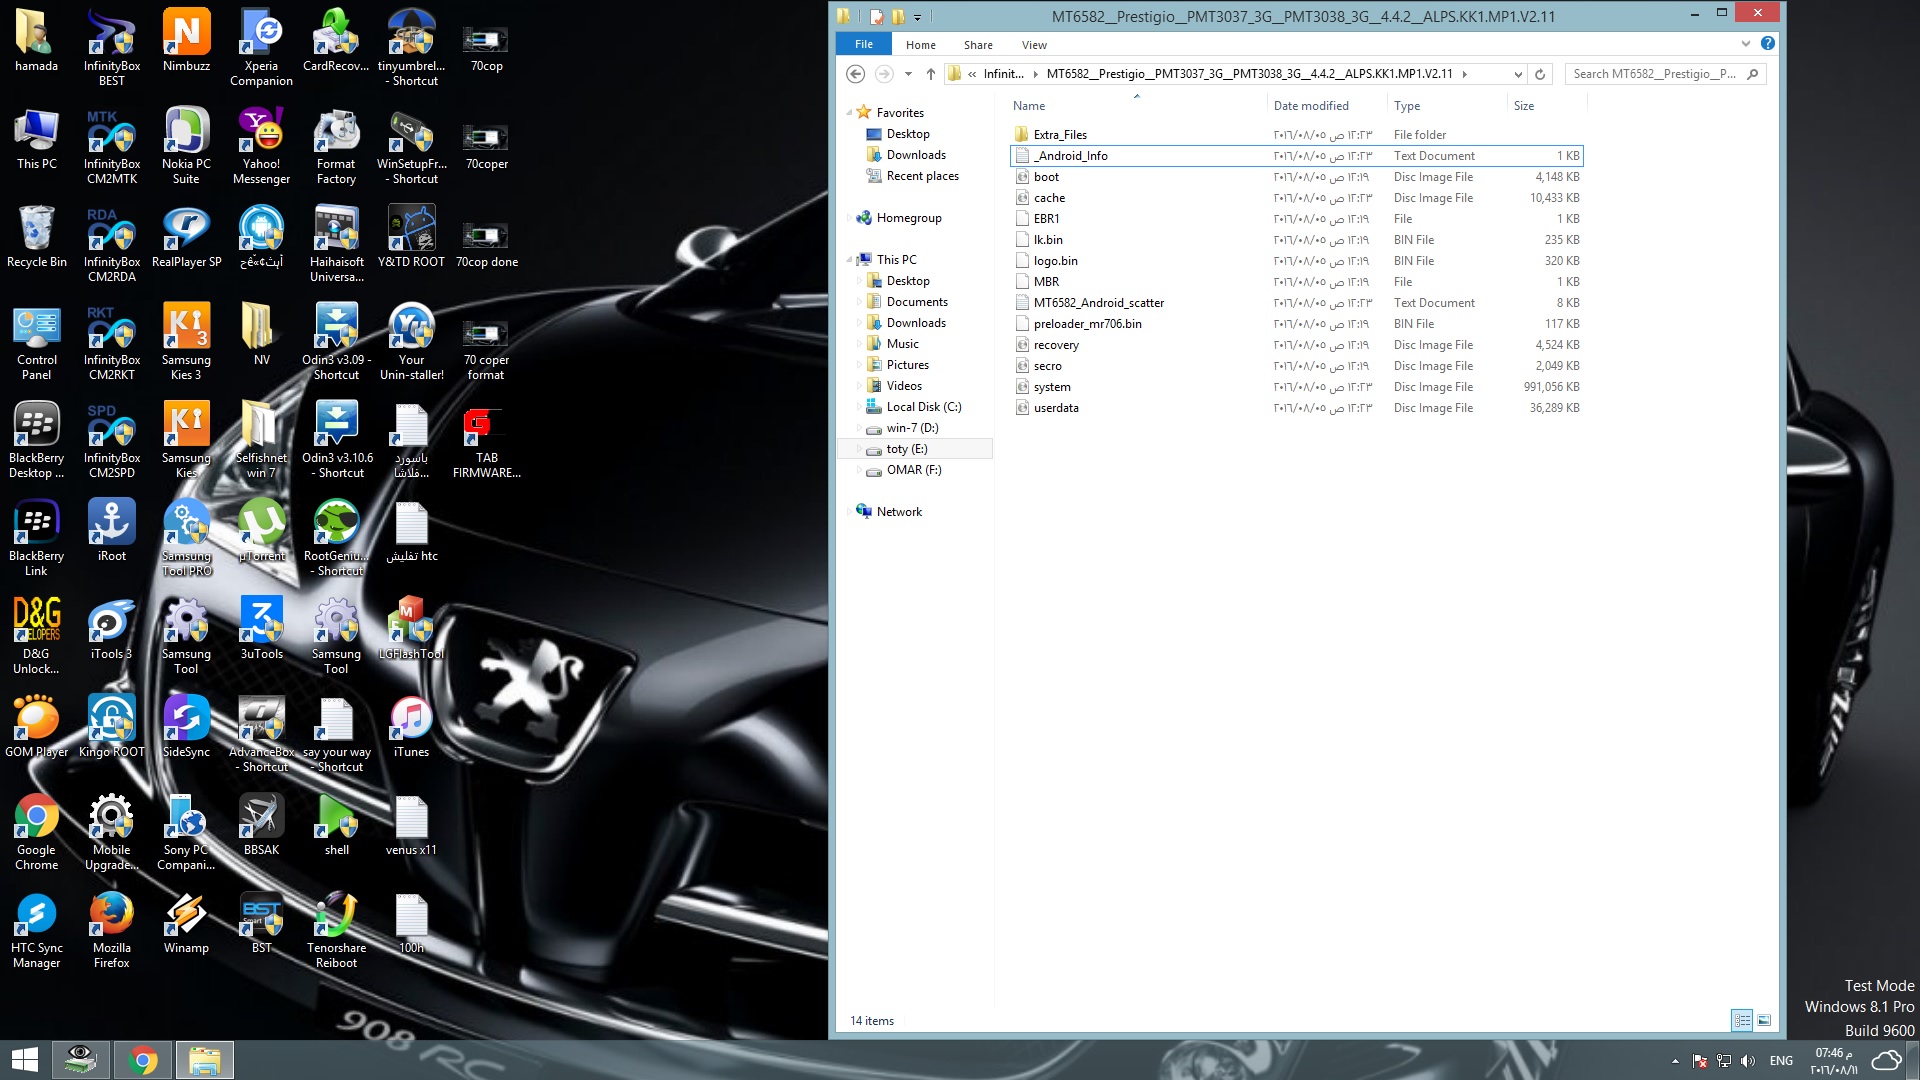Select the iTunes desktop icon

[411, 726]
